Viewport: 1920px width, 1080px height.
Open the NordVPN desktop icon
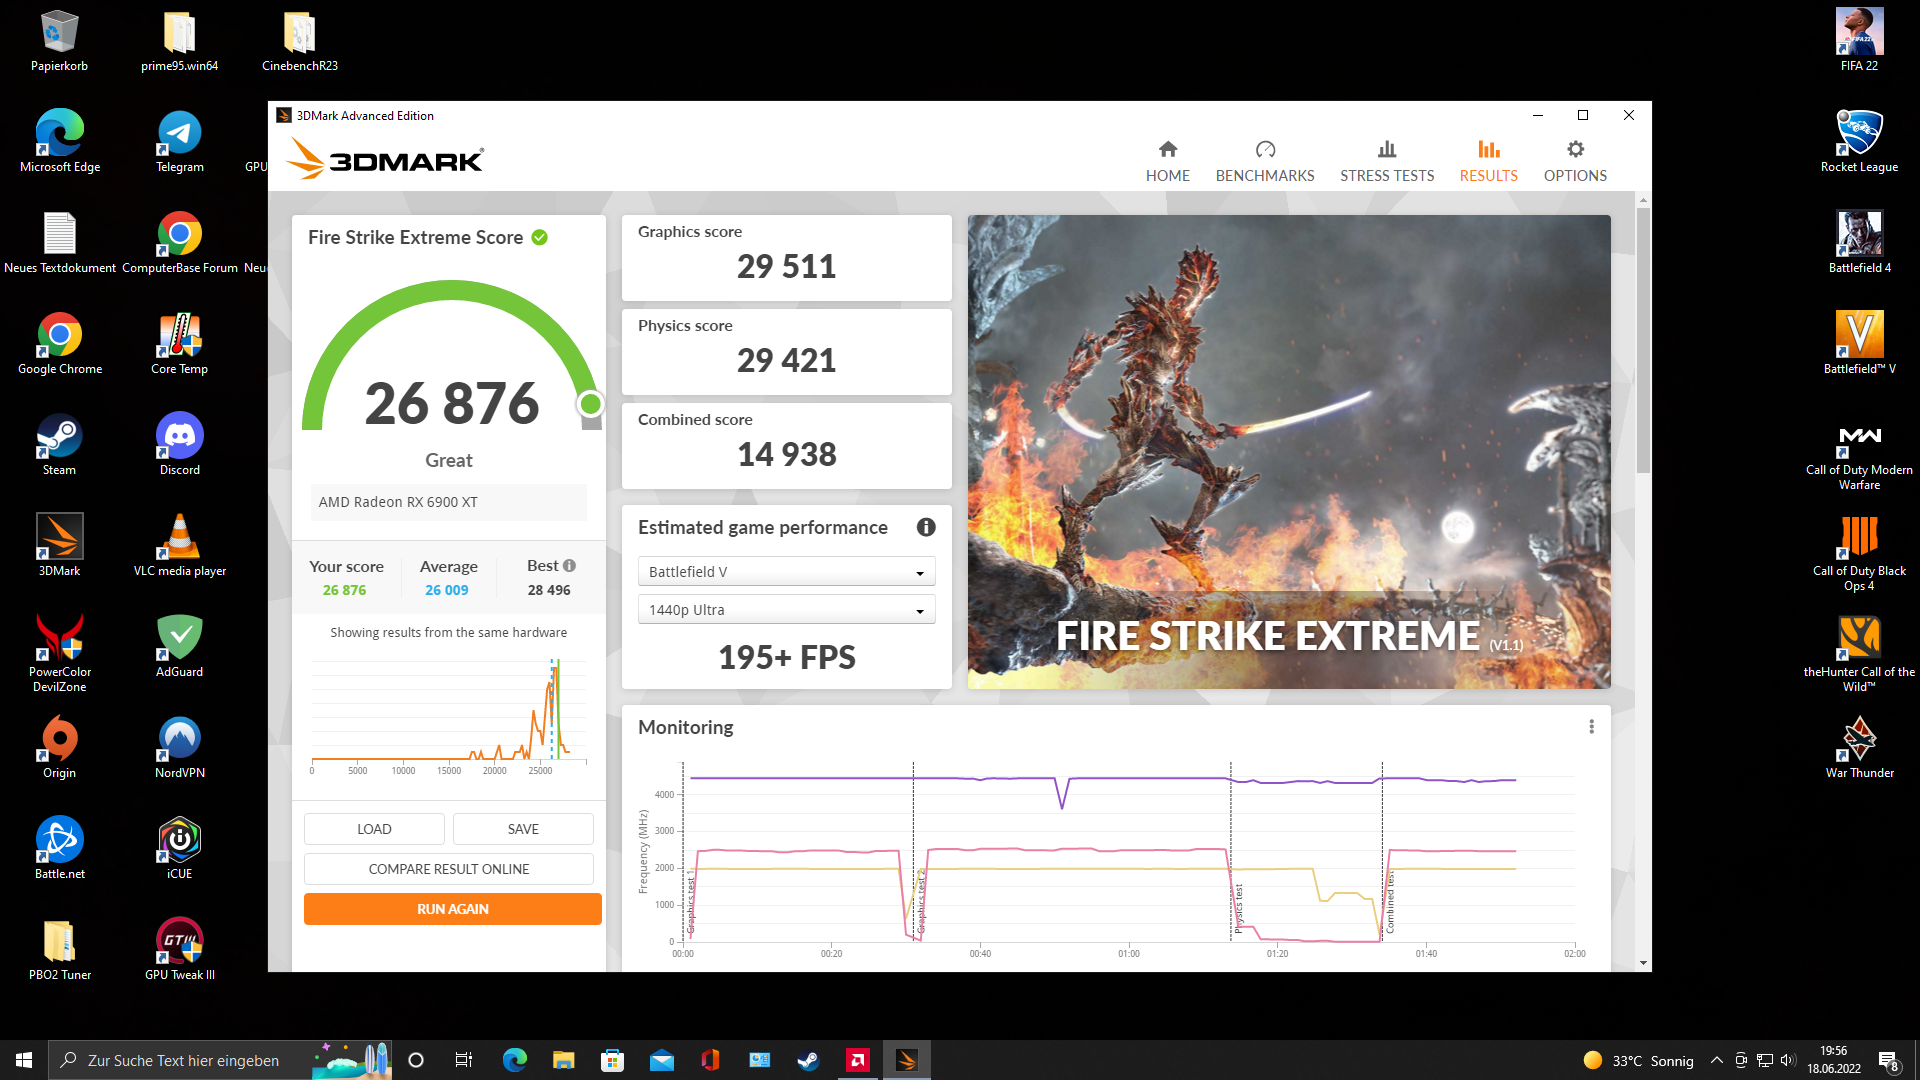click(x=180, y=748)
